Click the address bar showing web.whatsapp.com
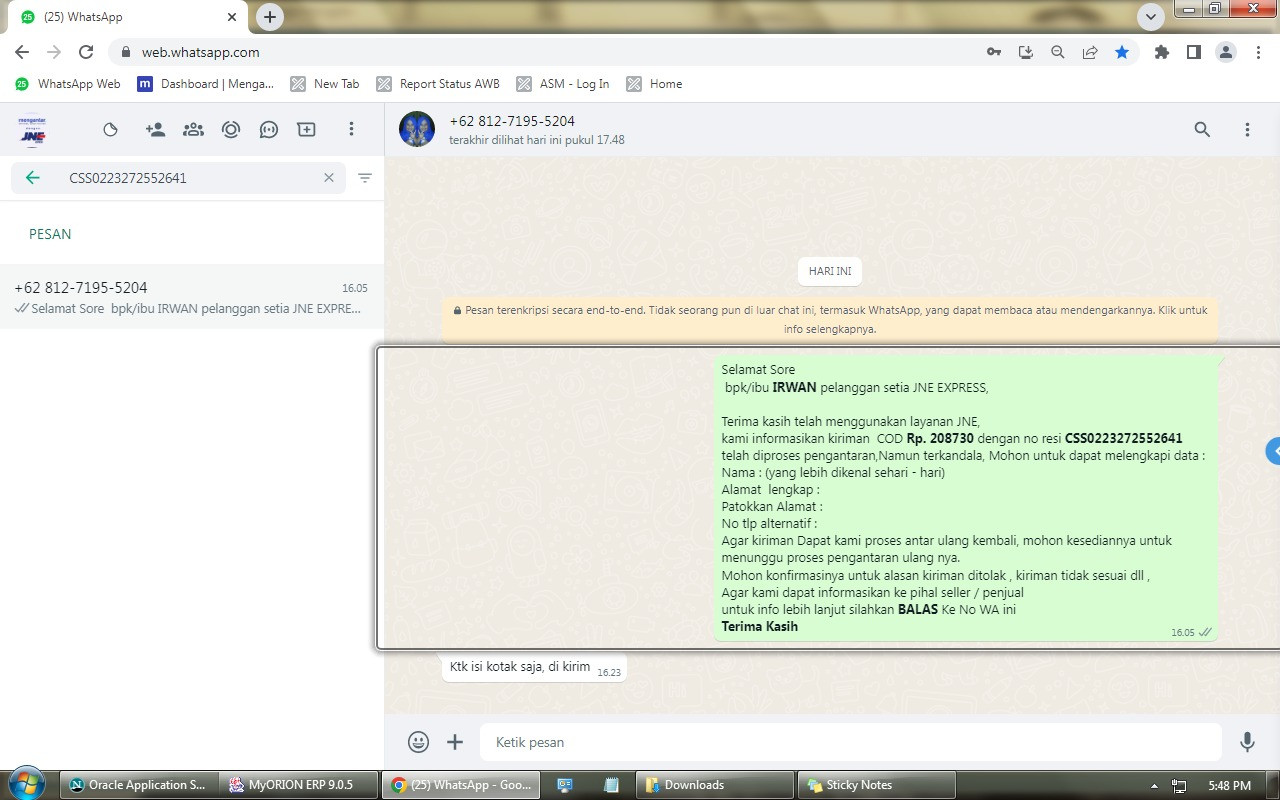The height and width of the screenshot is (800, 1280). (x=540, y=52)
